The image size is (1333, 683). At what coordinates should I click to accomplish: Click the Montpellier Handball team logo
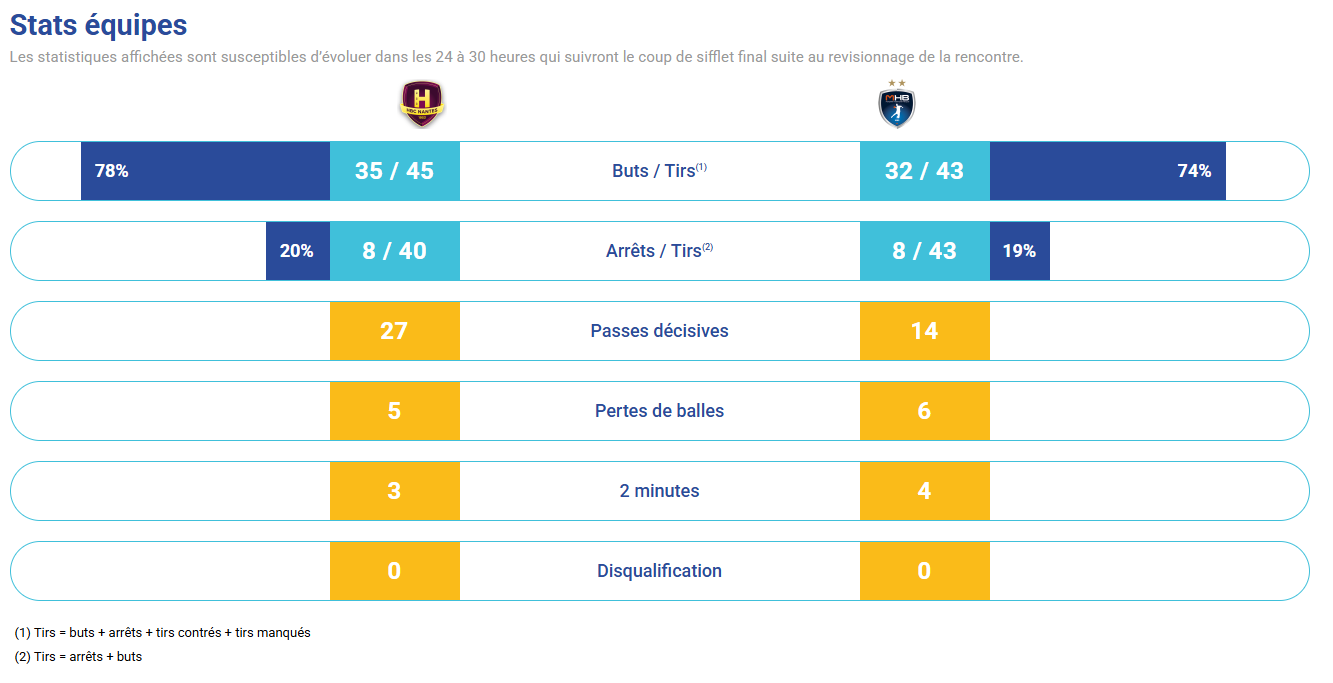896,104
